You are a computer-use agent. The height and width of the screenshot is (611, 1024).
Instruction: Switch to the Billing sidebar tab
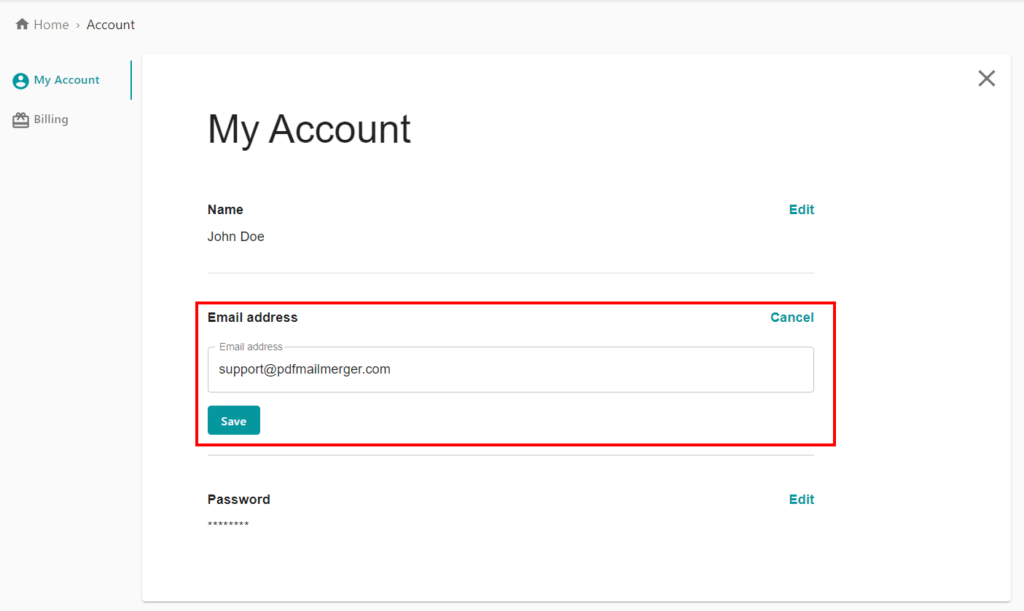pyautogui.click(x=51, y=119)
